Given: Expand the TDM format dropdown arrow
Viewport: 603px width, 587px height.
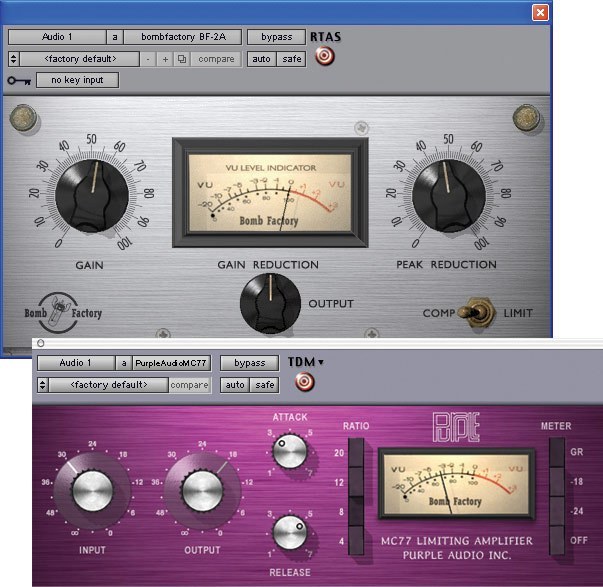Looking at the screenshot, I should (321, 362).
